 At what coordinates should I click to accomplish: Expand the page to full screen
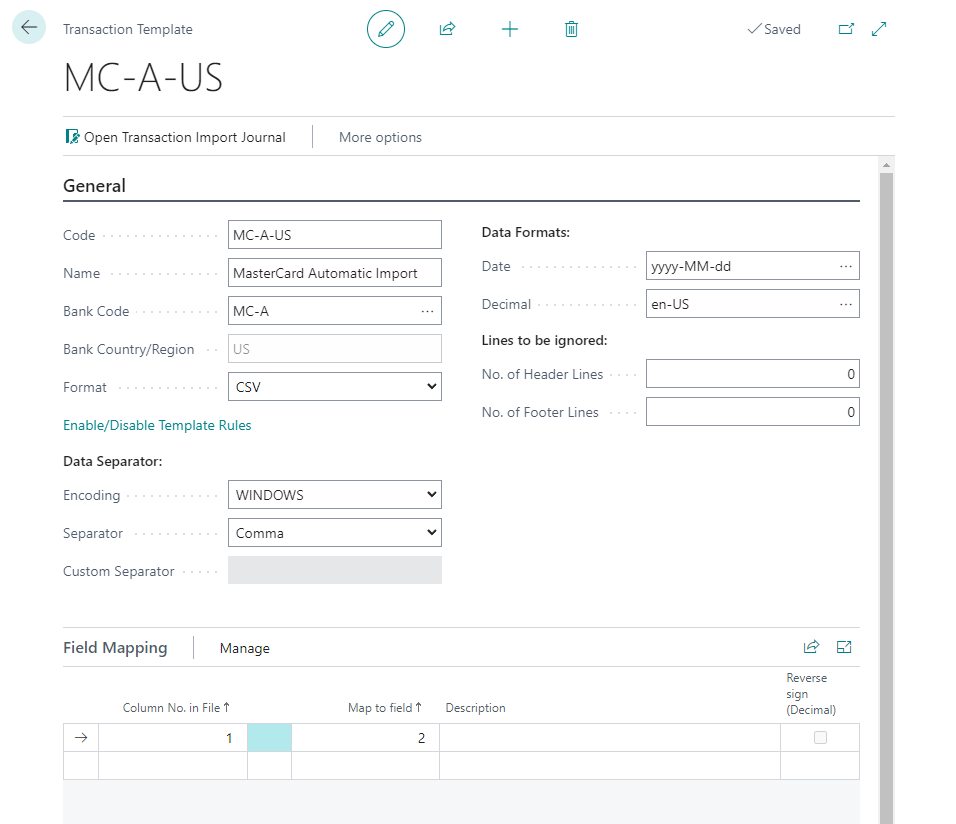tap(879, 29)
